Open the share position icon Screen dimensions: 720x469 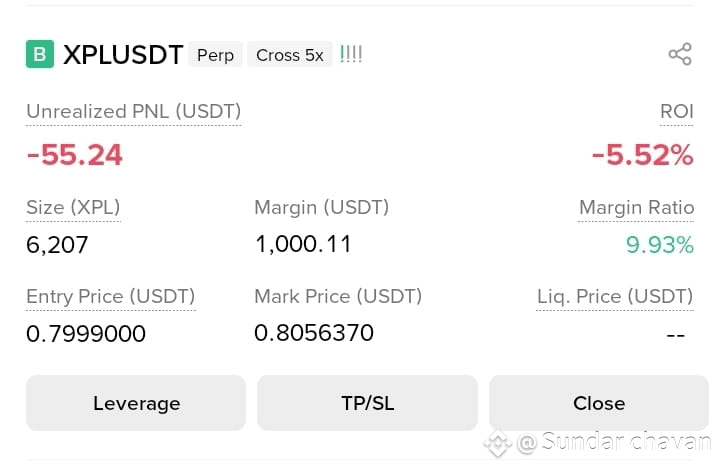680,54
